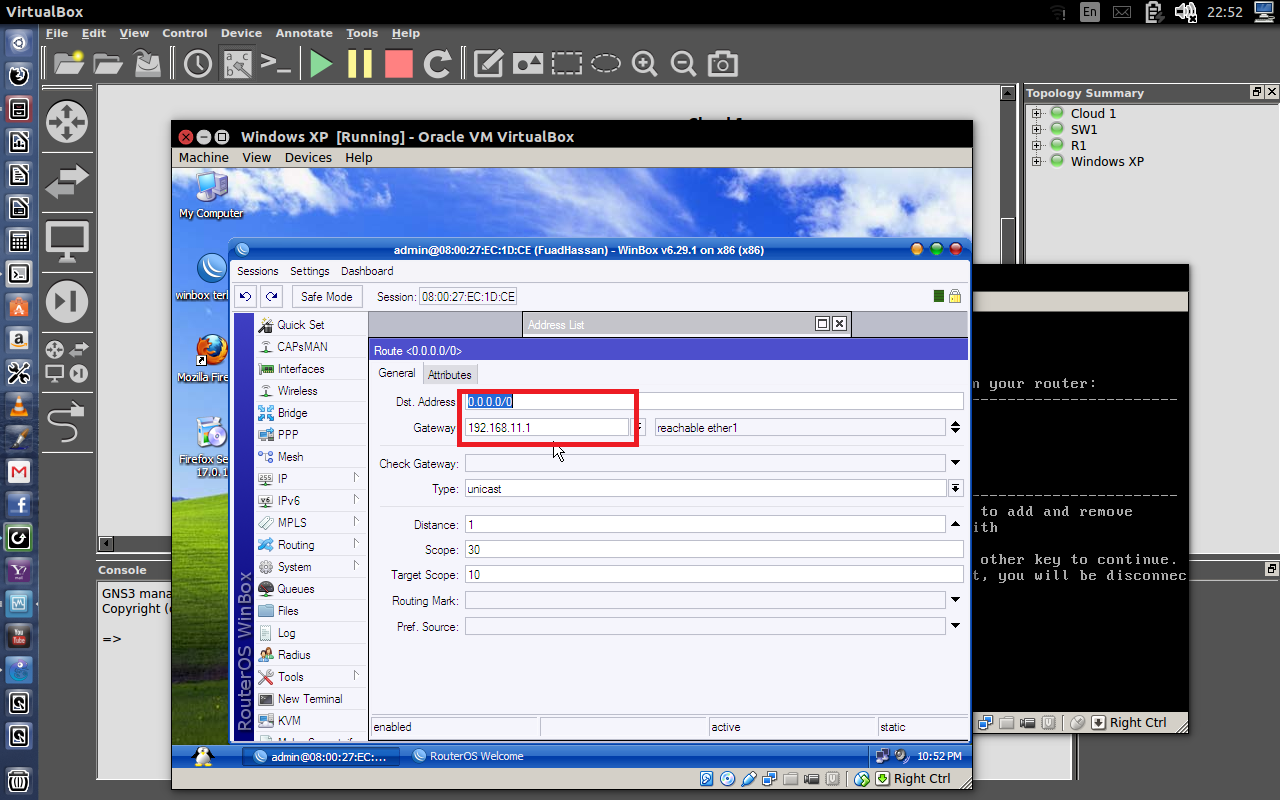Expand SW1 node in Topology Summary
Image resolution: width=1280 pixels, height=800 pixels.
pyautogui.click(x=1037, y=129)
